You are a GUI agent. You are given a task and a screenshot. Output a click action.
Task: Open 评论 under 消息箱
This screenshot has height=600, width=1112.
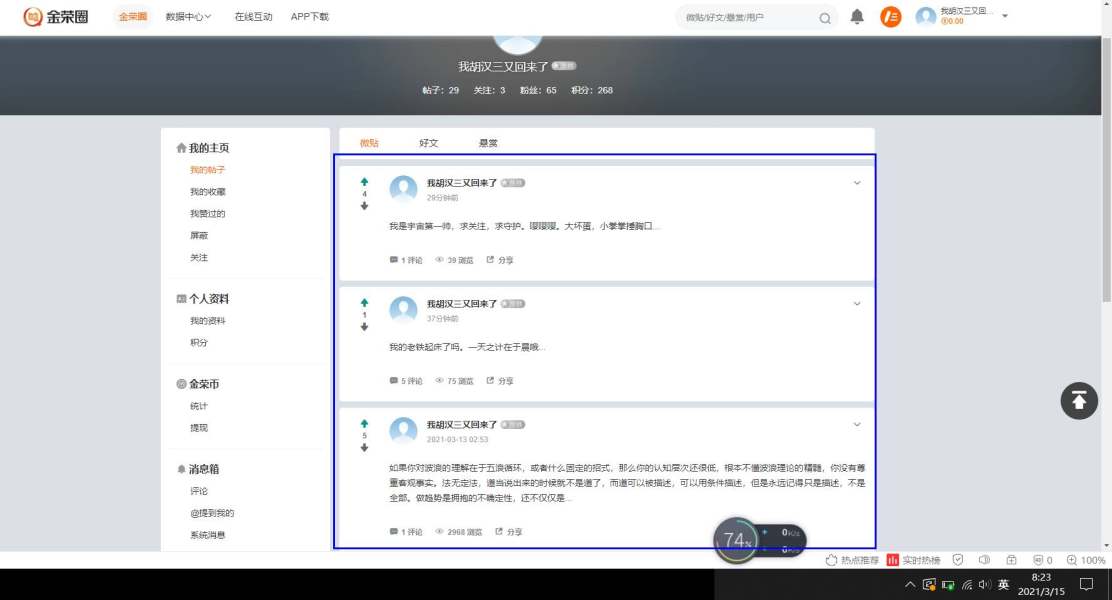(199, 491)
